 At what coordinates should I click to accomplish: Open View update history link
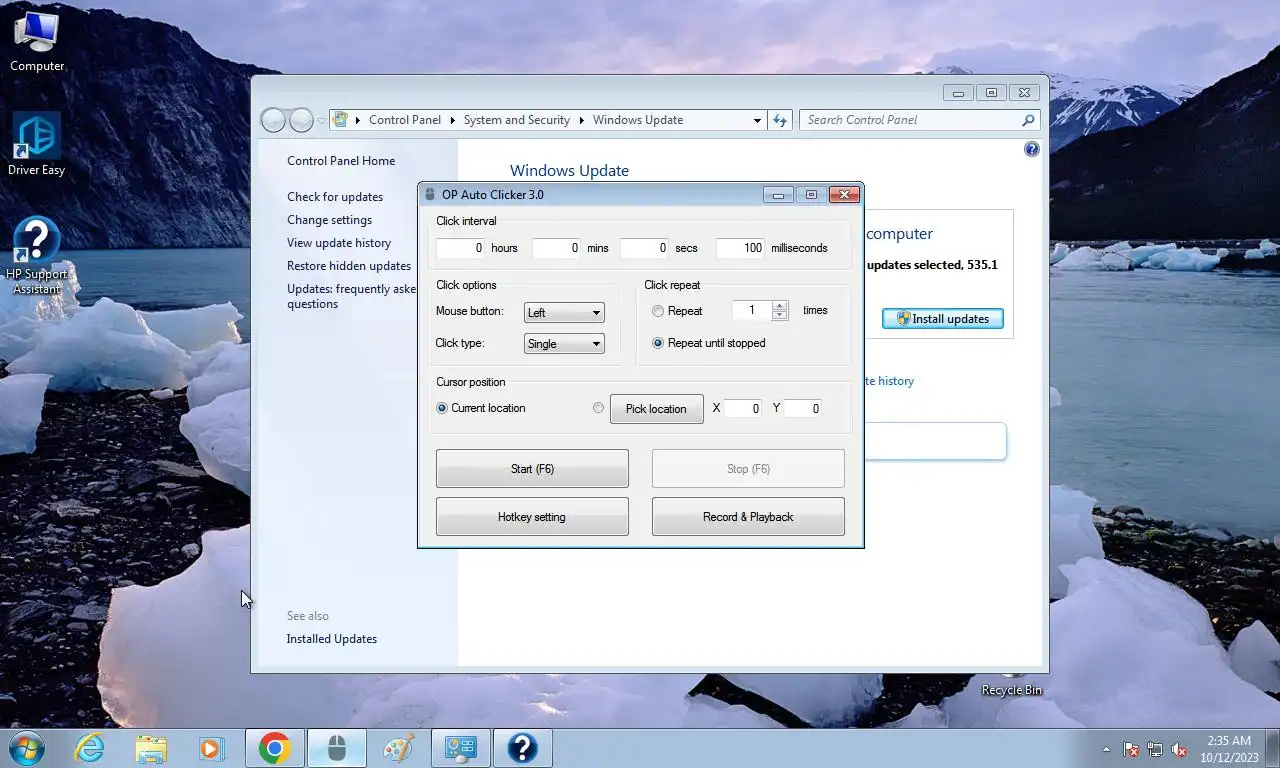(339, 243)
